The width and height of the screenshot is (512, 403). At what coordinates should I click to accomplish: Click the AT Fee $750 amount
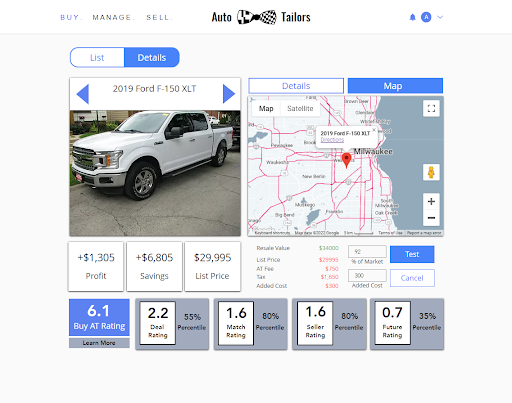tap(332, 269)
